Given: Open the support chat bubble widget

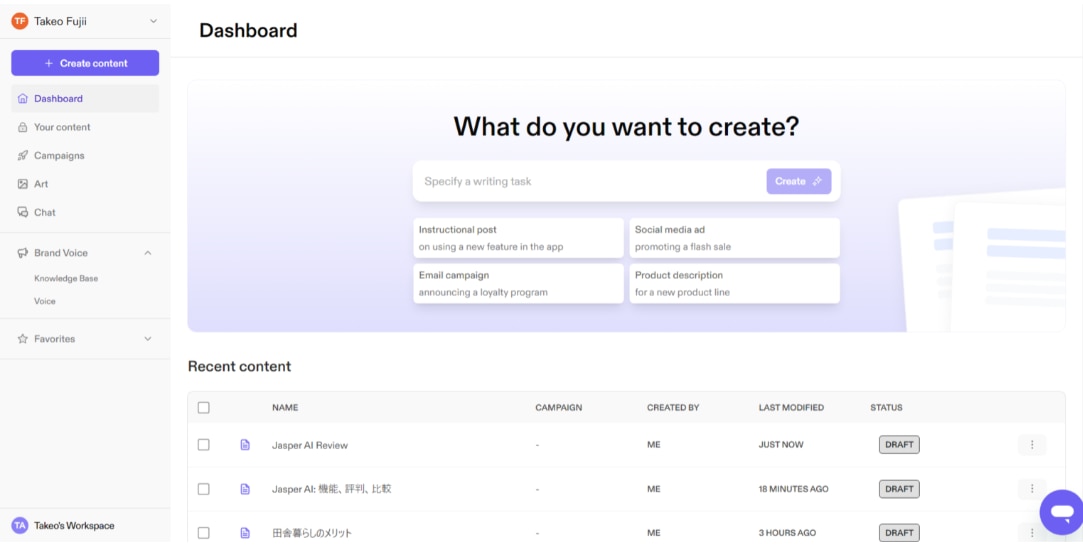Looking at the screenshot, I should [1062, 512].
